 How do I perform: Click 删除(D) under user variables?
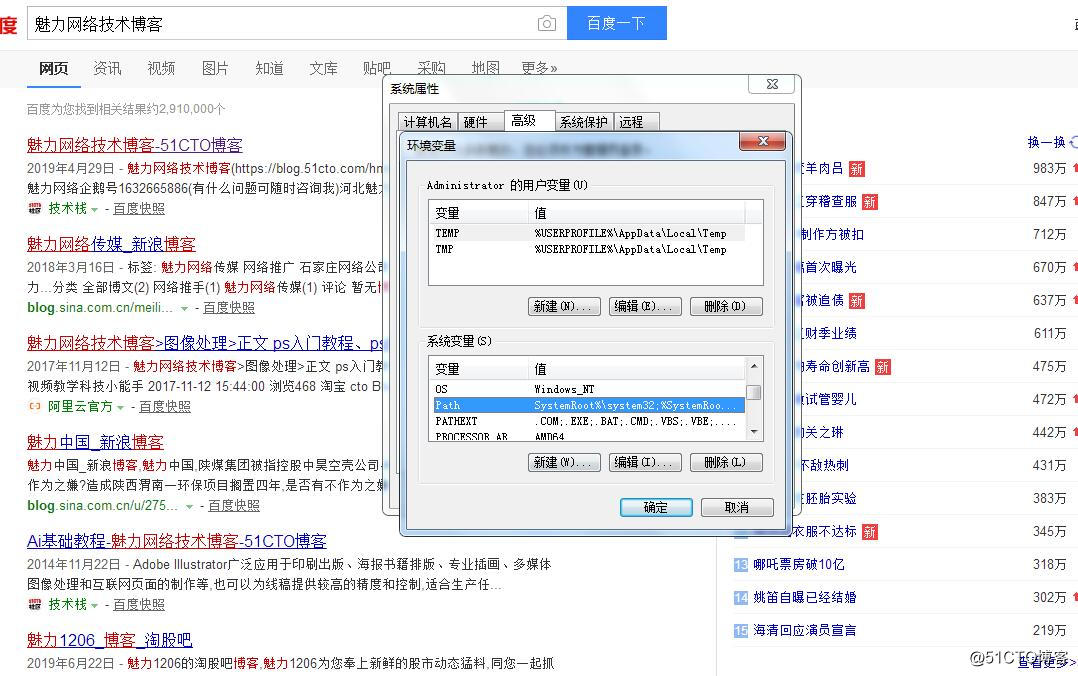[726, 306]
